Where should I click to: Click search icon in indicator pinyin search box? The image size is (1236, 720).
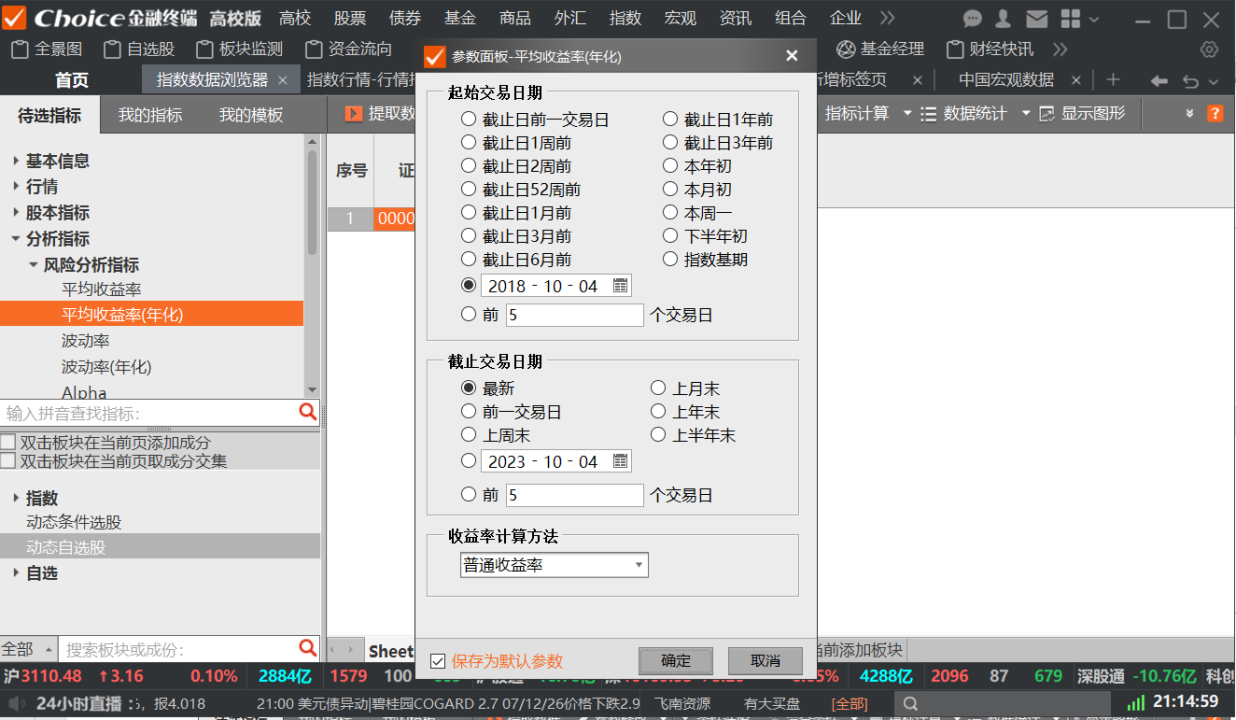(x=308, y=412)
